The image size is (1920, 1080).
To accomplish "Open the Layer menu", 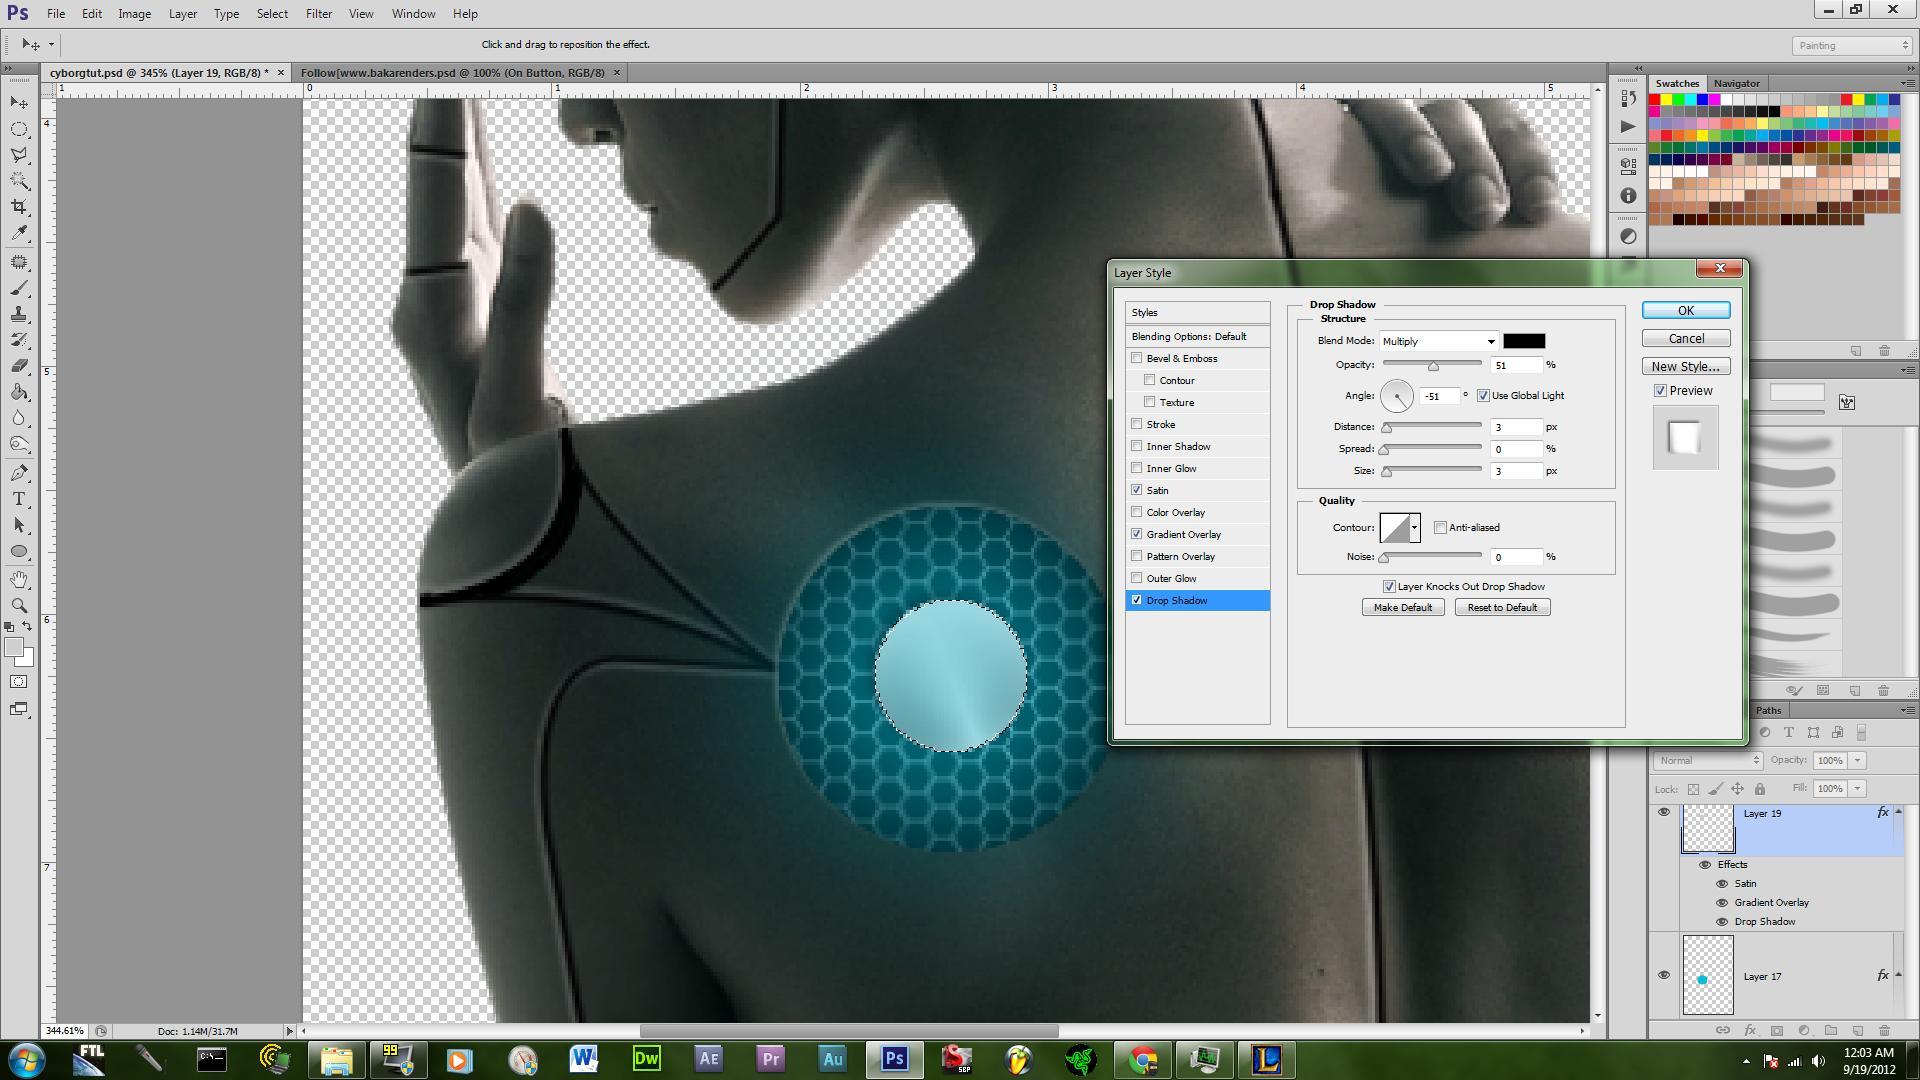I will [182, 14].
